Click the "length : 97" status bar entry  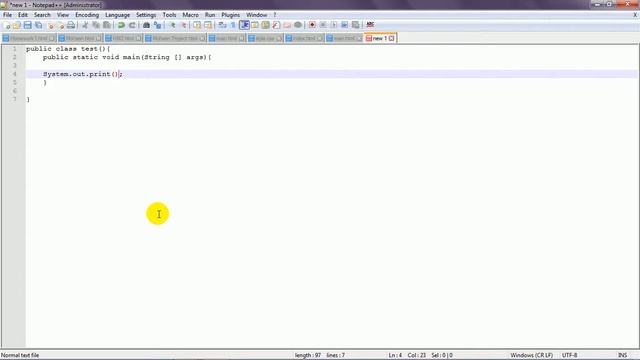point(307,355)
